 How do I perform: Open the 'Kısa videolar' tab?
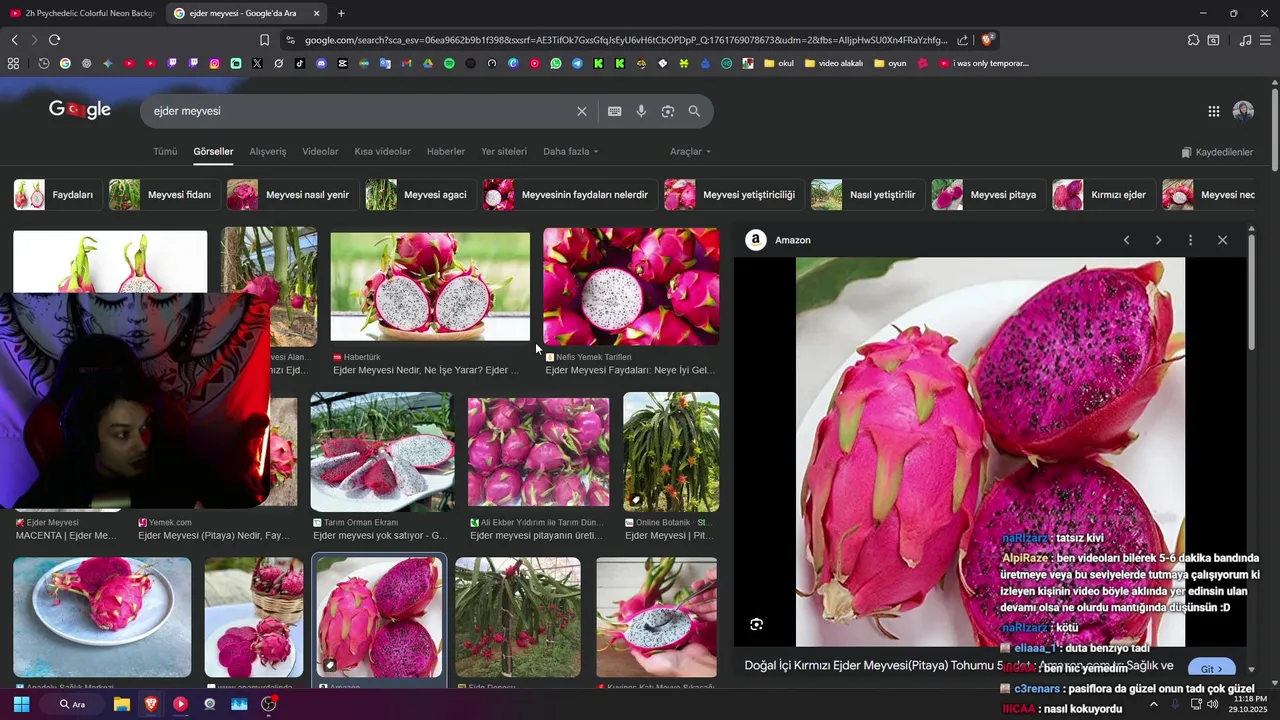click(382, 152)
